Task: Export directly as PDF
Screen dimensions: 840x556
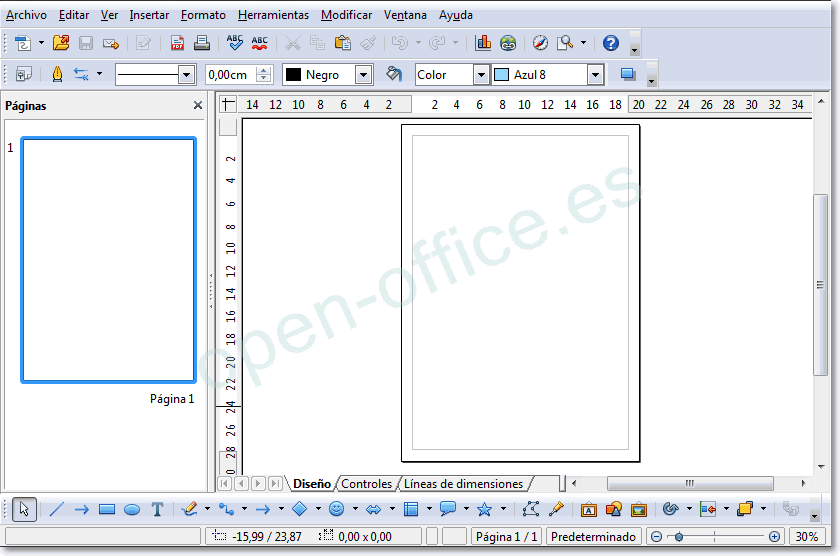Action: (177, 43)
